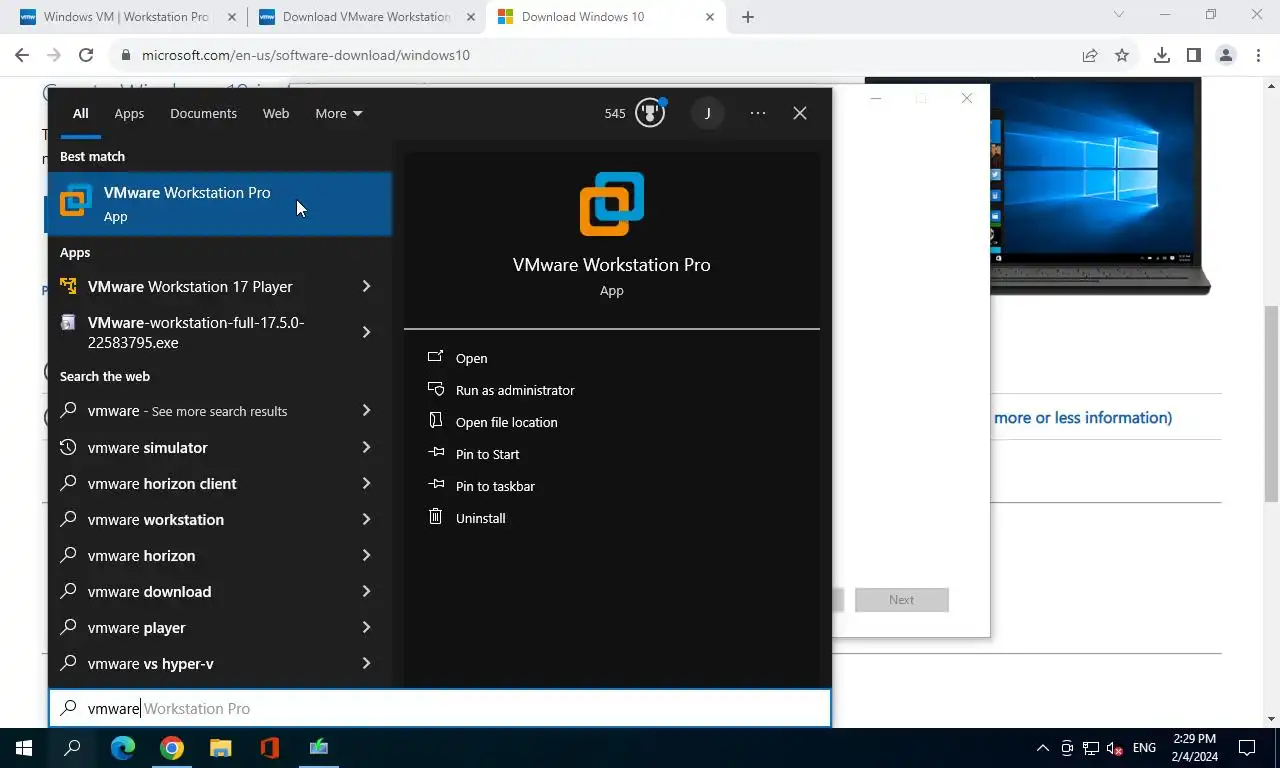The image size is (1280, 768).
Task: Click the Uninstall trash icon
Action: click(435, 517)
